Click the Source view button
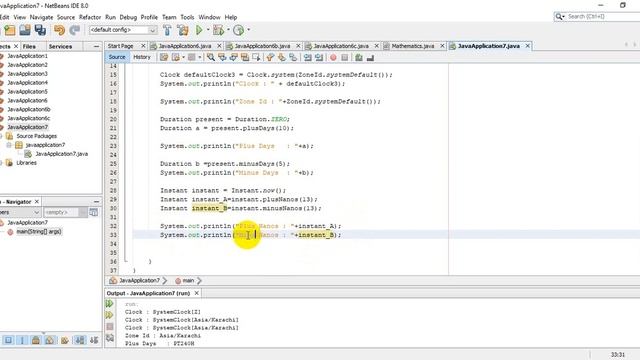640x360 pixels. [x=117, y=57]
